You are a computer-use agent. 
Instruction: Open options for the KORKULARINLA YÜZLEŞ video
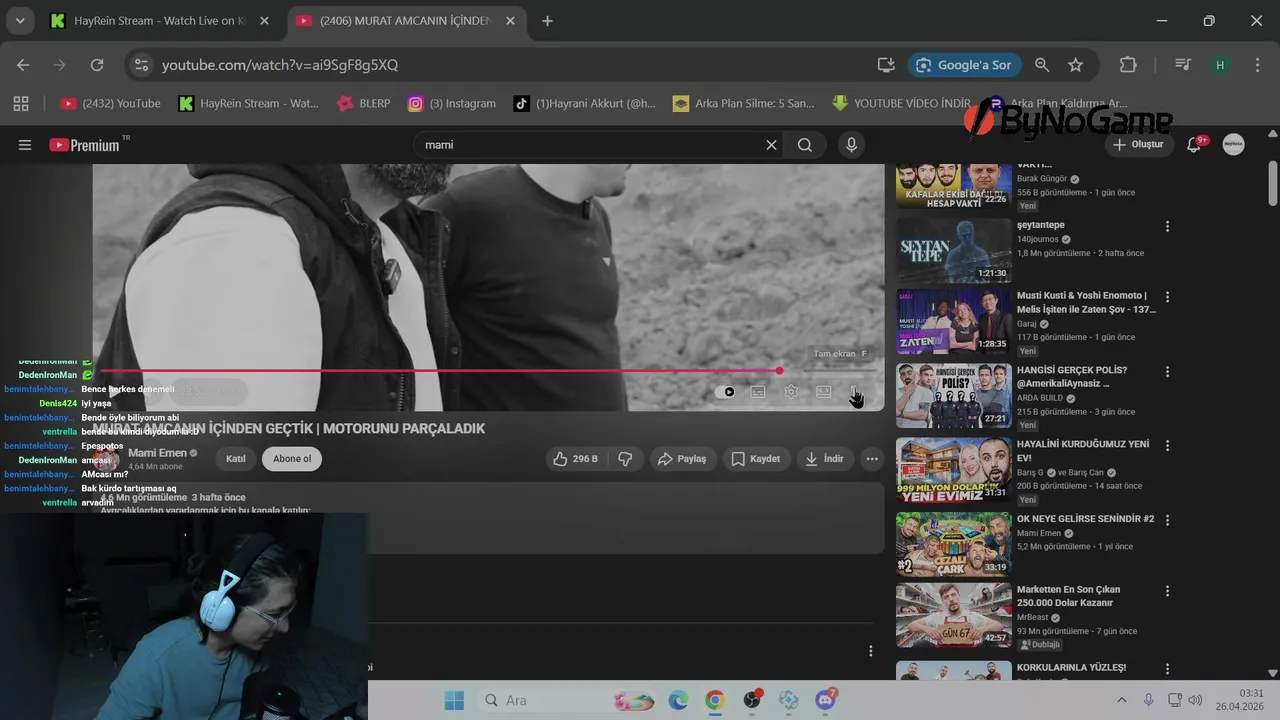1167,669
